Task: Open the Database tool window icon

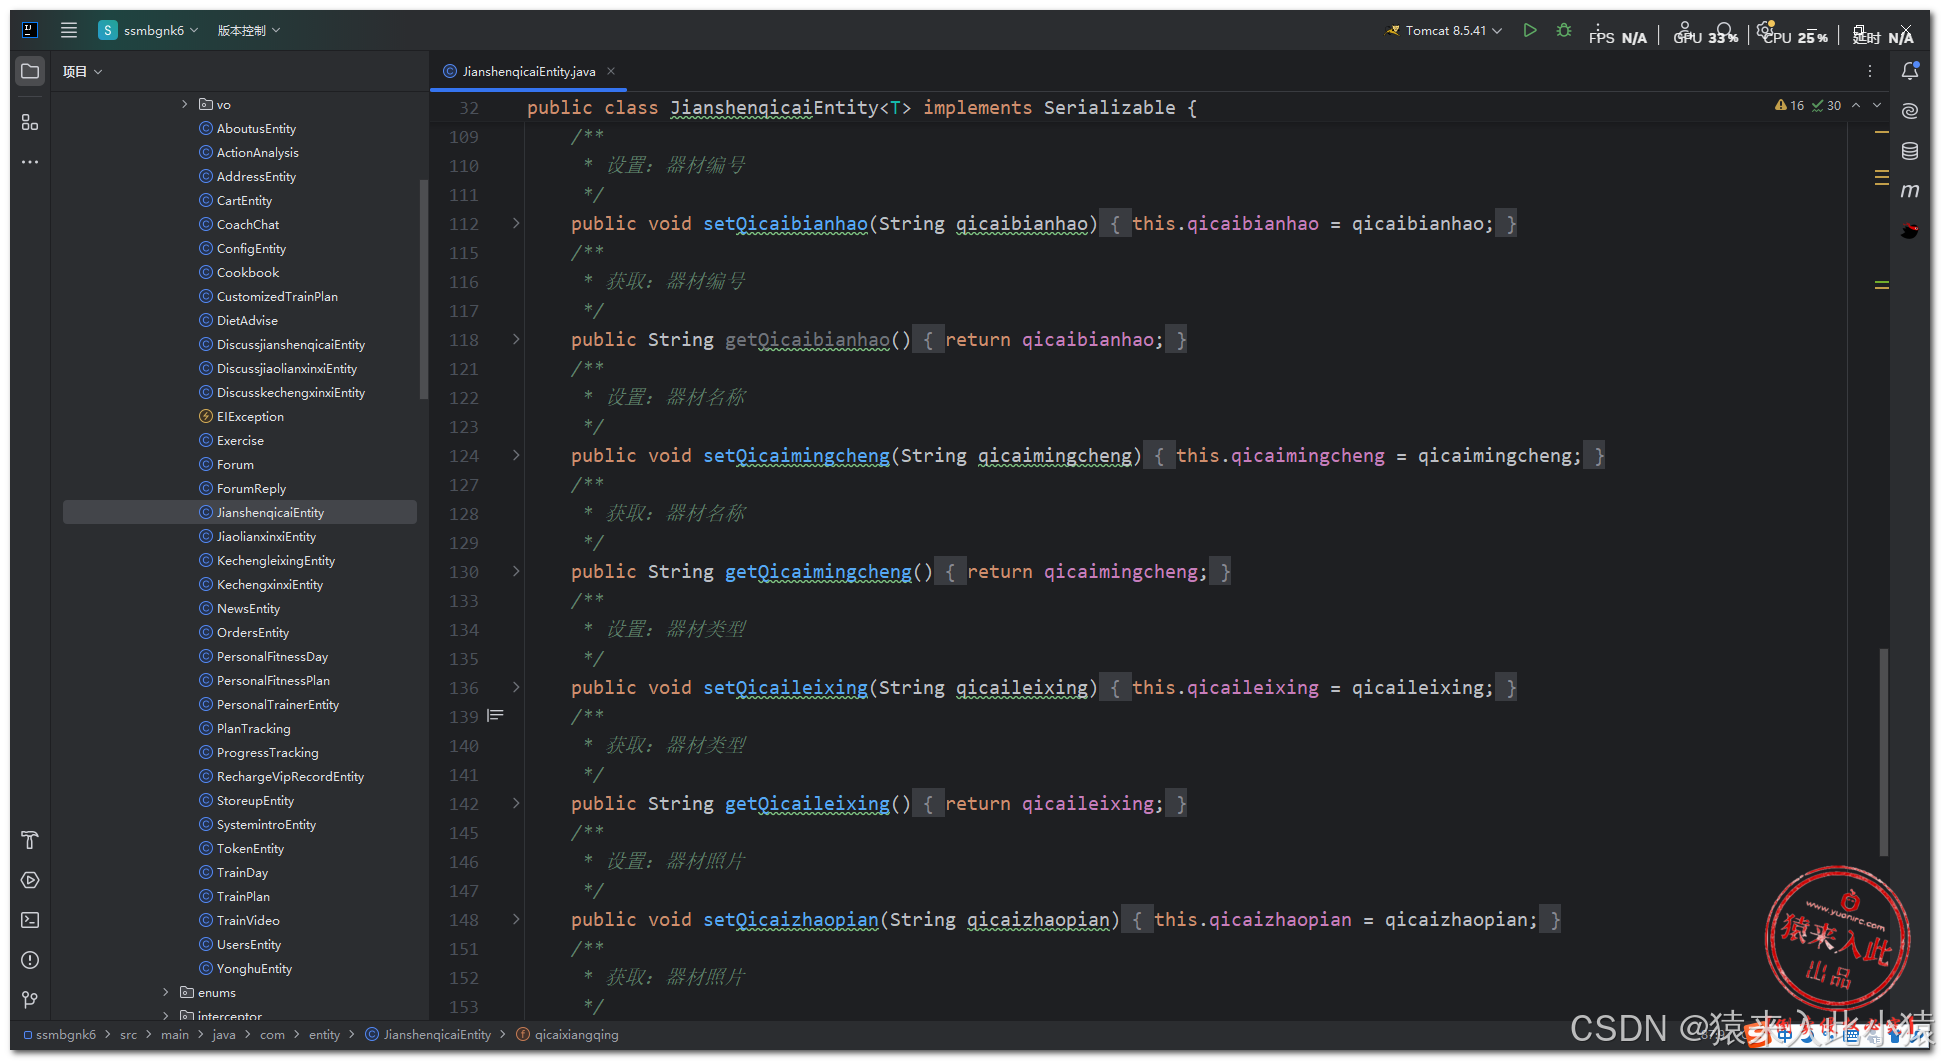Action: (x=1910, y=151)
